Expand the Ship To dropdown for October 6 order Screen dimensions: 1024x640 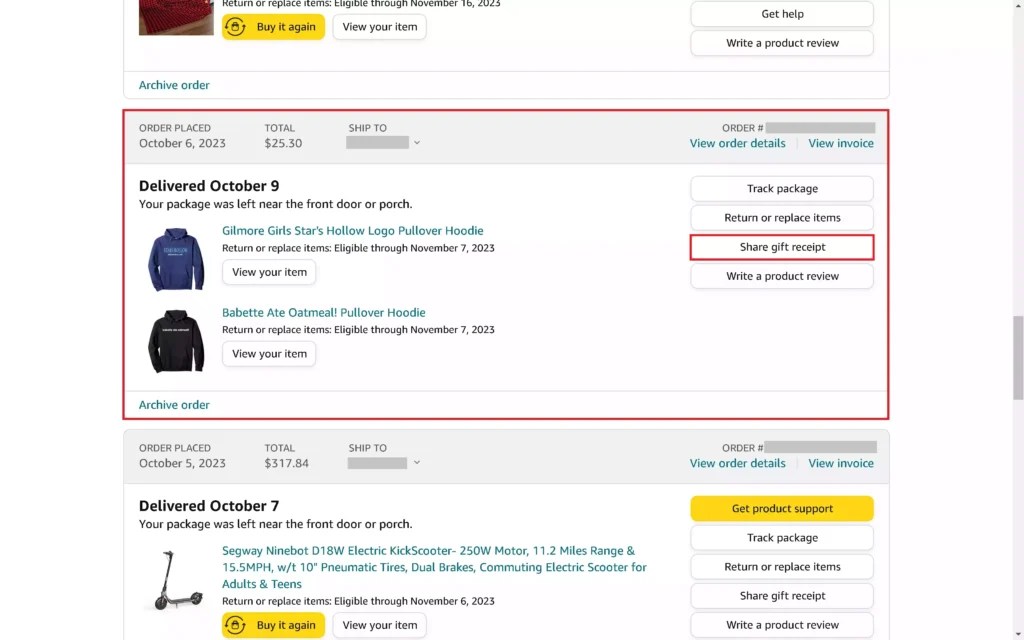tap(416, 142)
